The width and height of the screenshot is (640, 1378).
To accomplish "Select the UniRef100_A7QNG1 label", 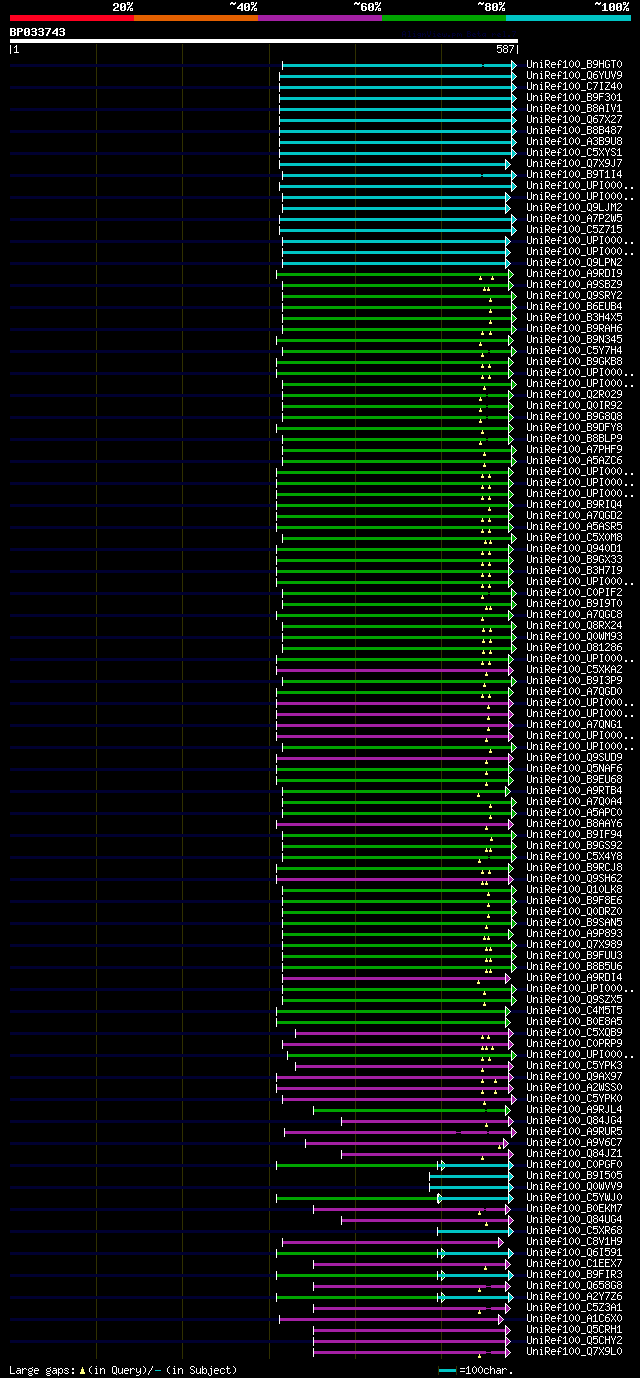I will (x=573, y=724).
